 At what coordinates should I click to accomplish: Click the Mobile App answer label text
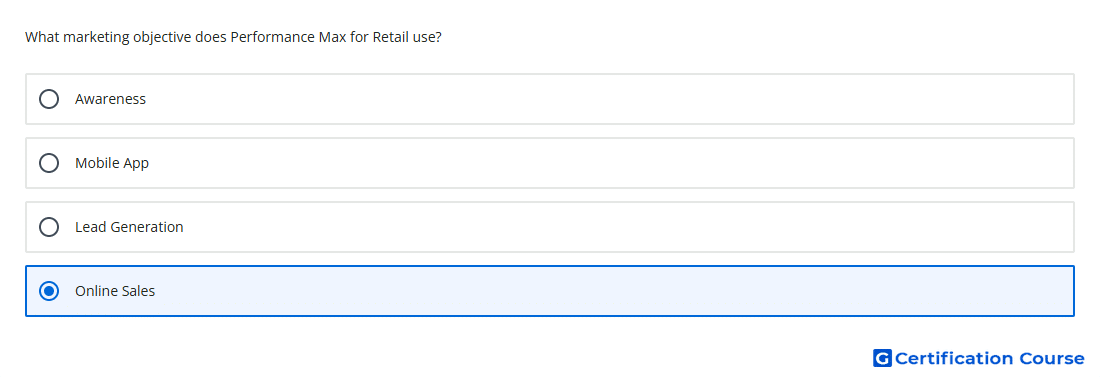coord(112,163)
